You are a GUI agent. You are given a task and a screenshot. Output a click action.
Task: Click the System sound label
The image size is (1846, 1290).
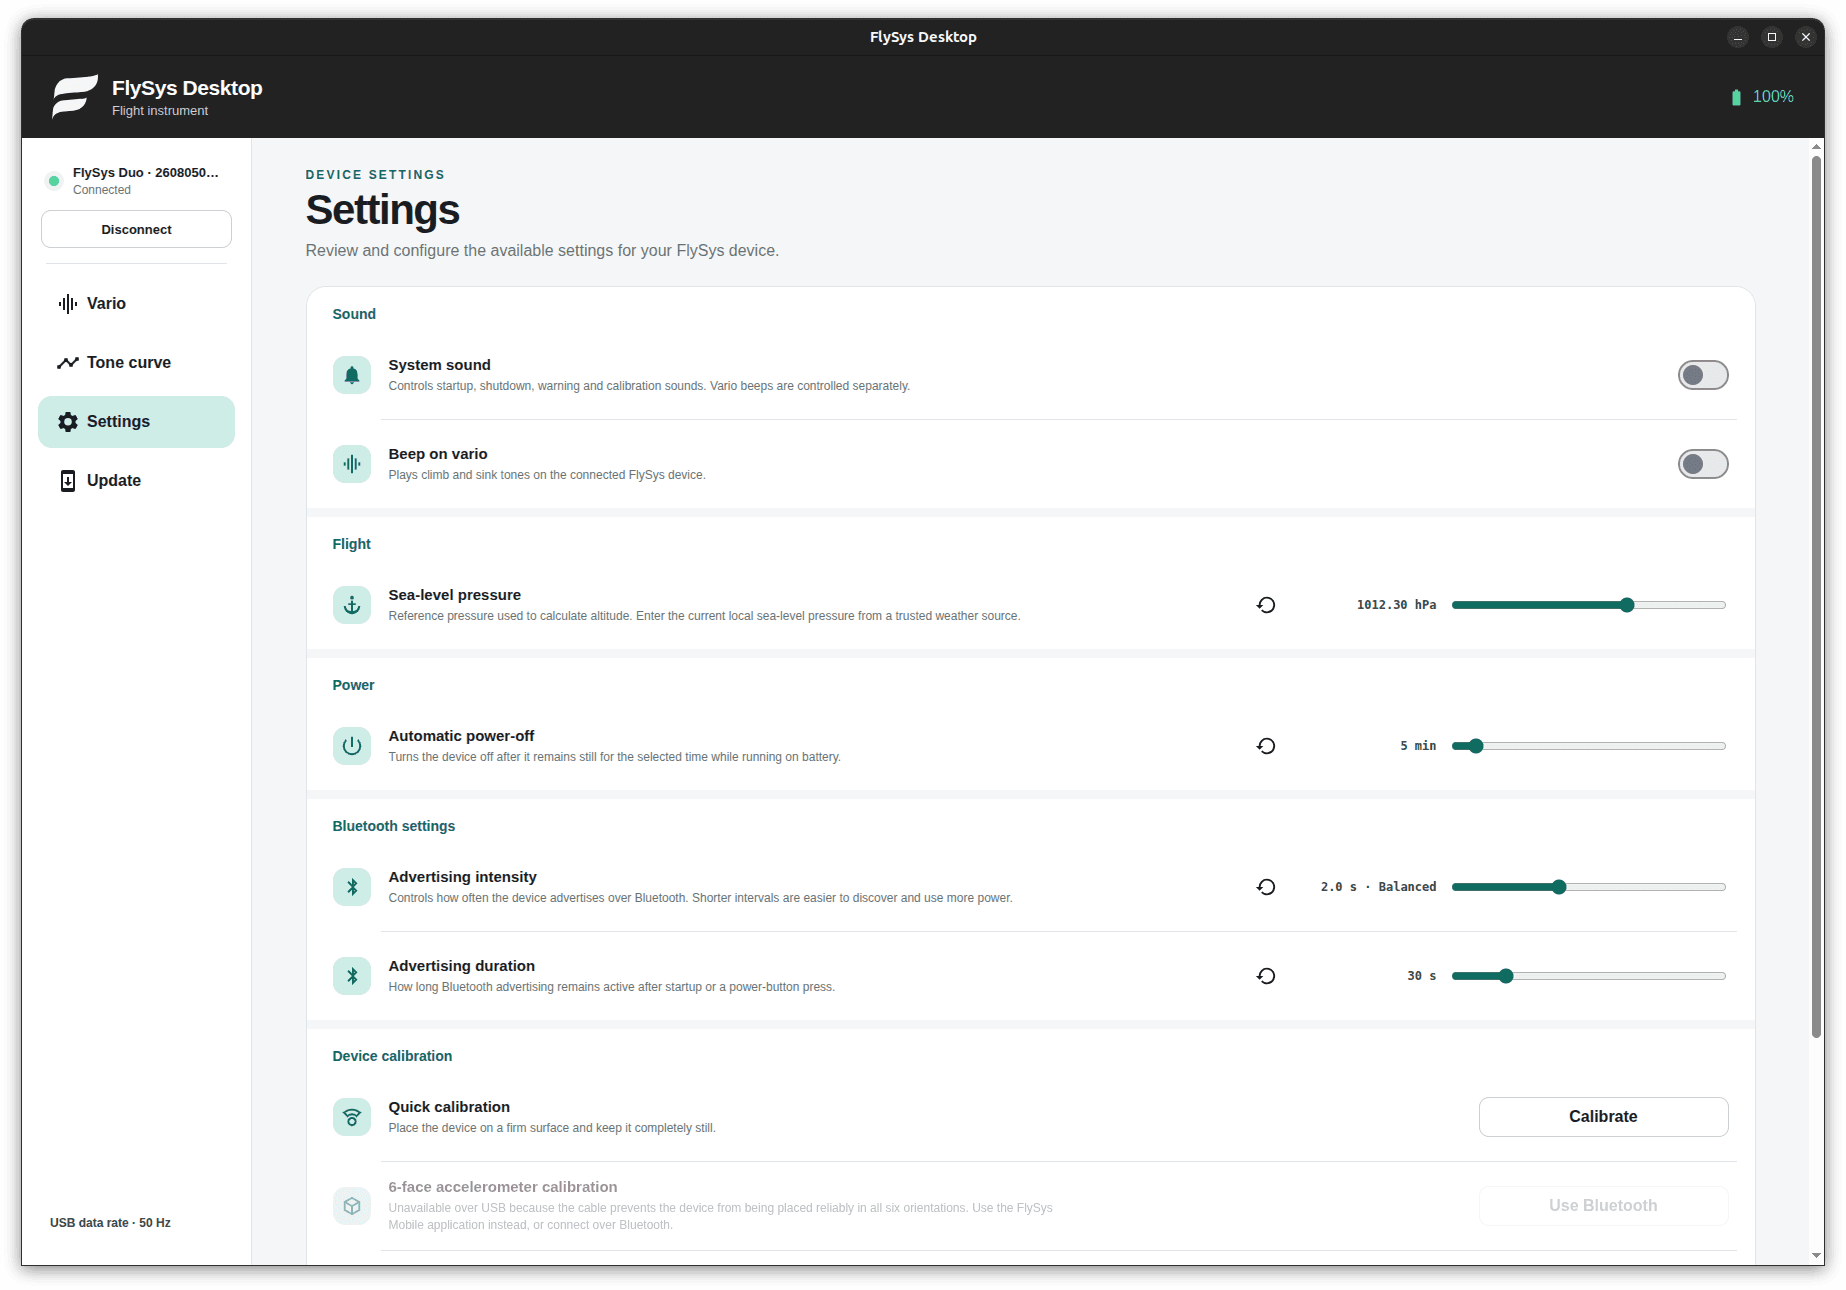[x=439, y=365]
